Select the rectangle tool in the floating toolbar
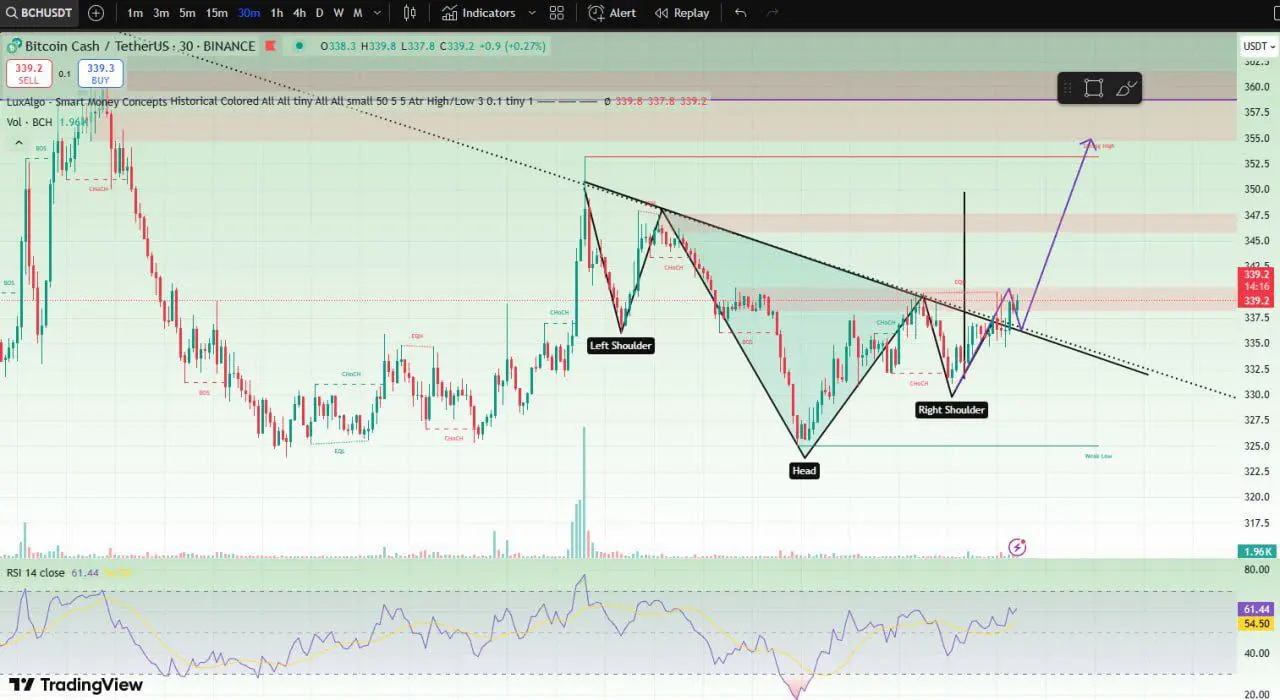1280x700 pixels. 1093,88
